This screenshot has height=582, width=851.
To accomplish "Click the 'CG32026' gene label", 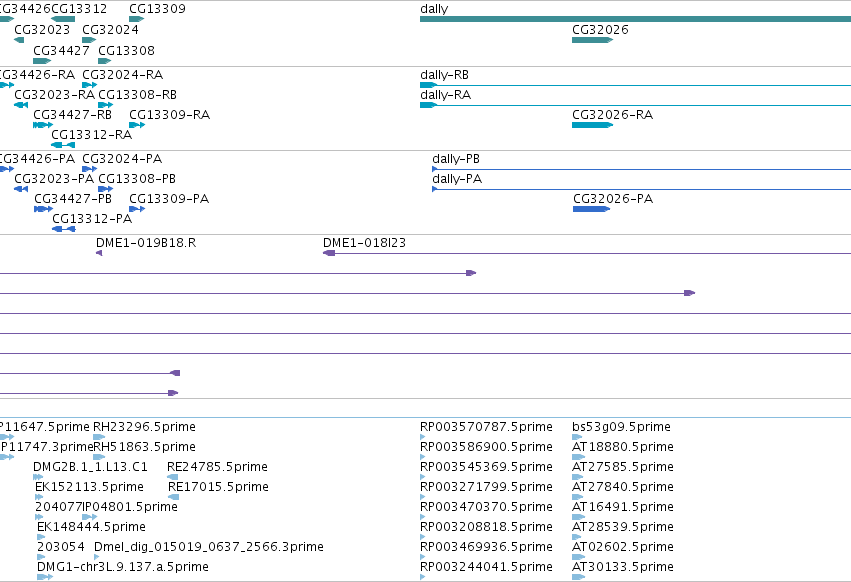I will tap(600, 30).
